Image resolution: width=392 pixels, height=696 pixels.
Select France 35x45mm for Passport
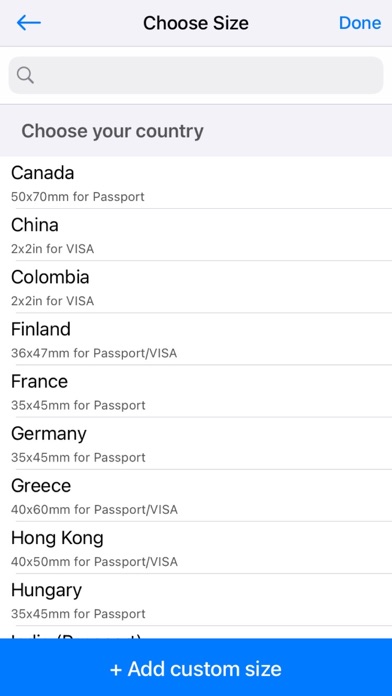click(x=196, y=391)
